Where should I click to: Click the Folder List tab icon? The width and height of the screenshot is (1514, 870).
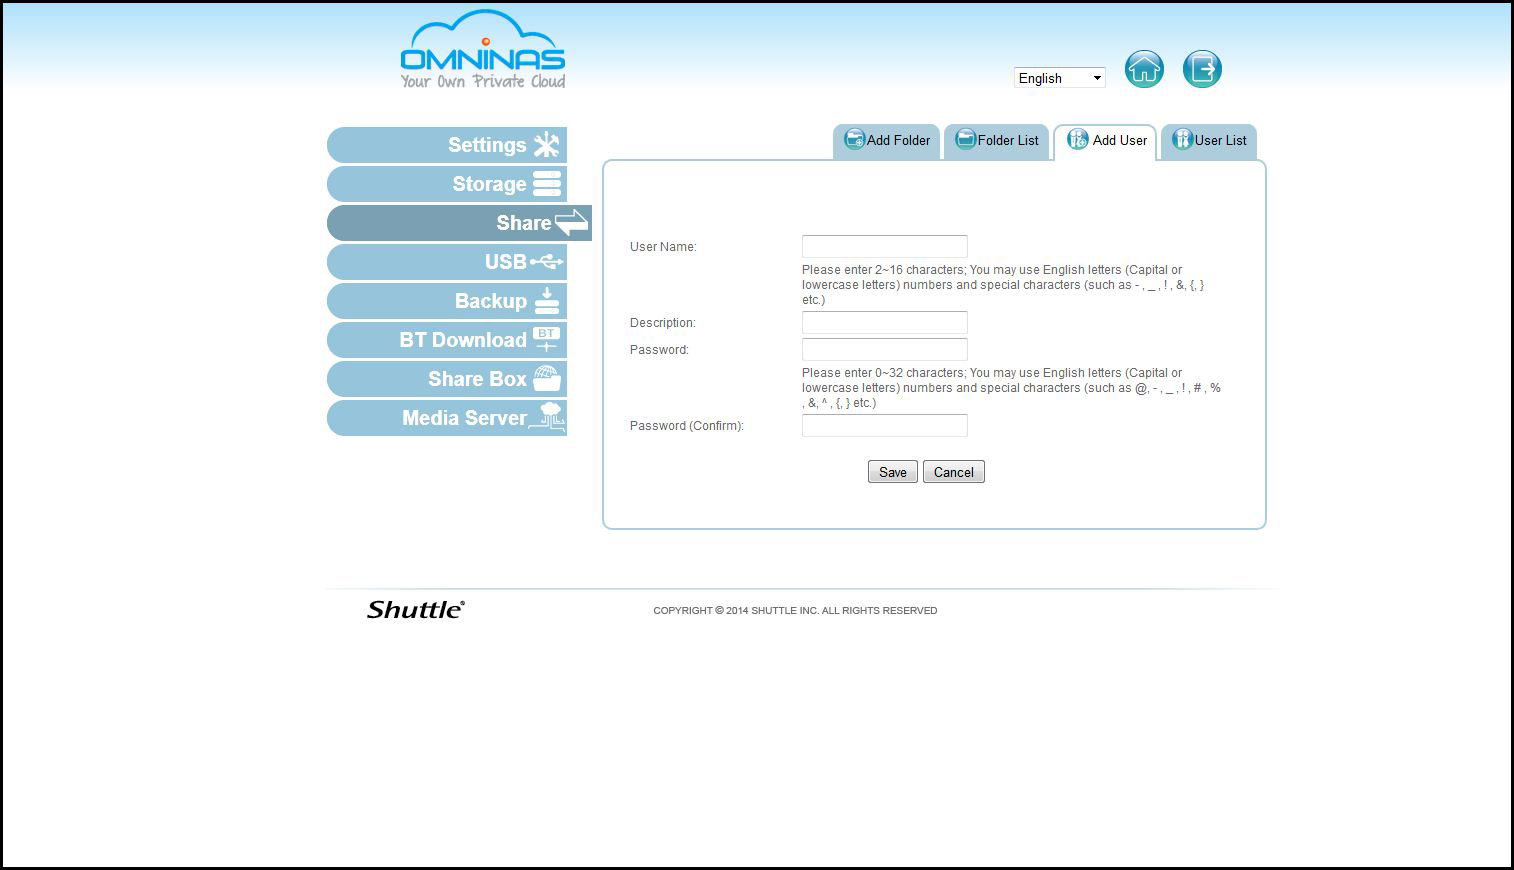coord(965,139)
